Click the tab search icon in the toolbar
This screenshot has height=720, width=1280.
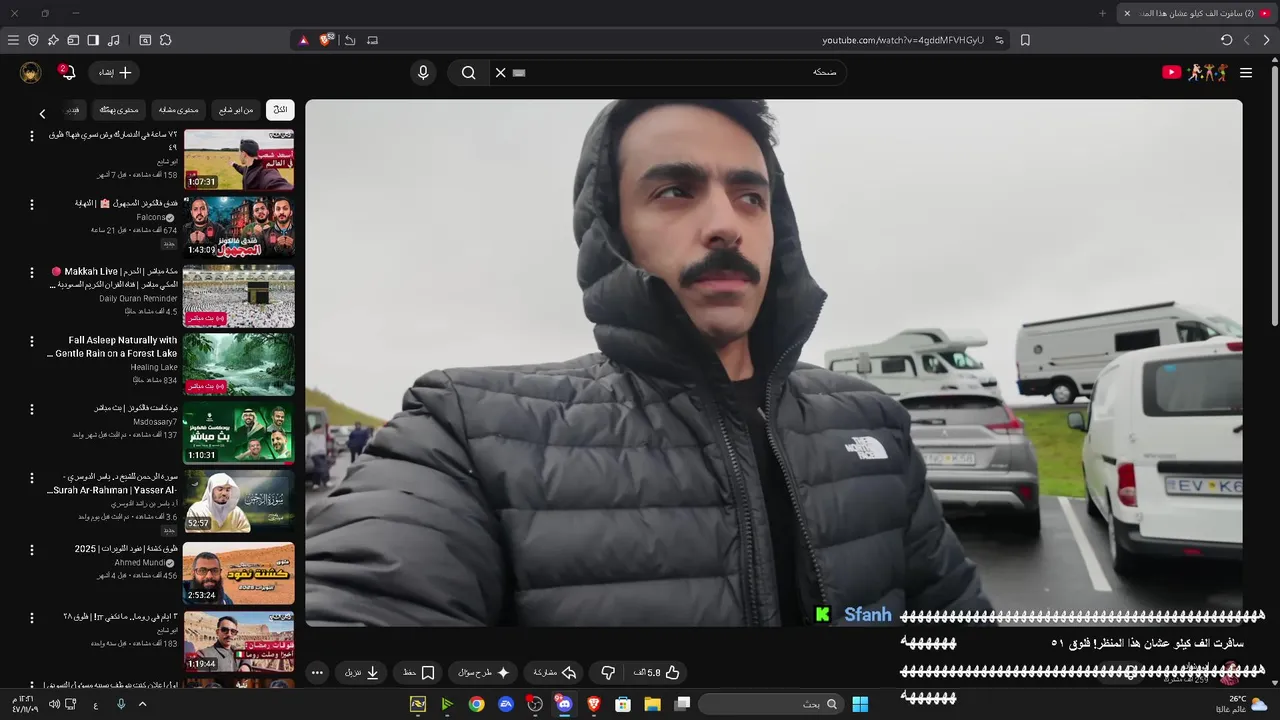pos(145,40)
